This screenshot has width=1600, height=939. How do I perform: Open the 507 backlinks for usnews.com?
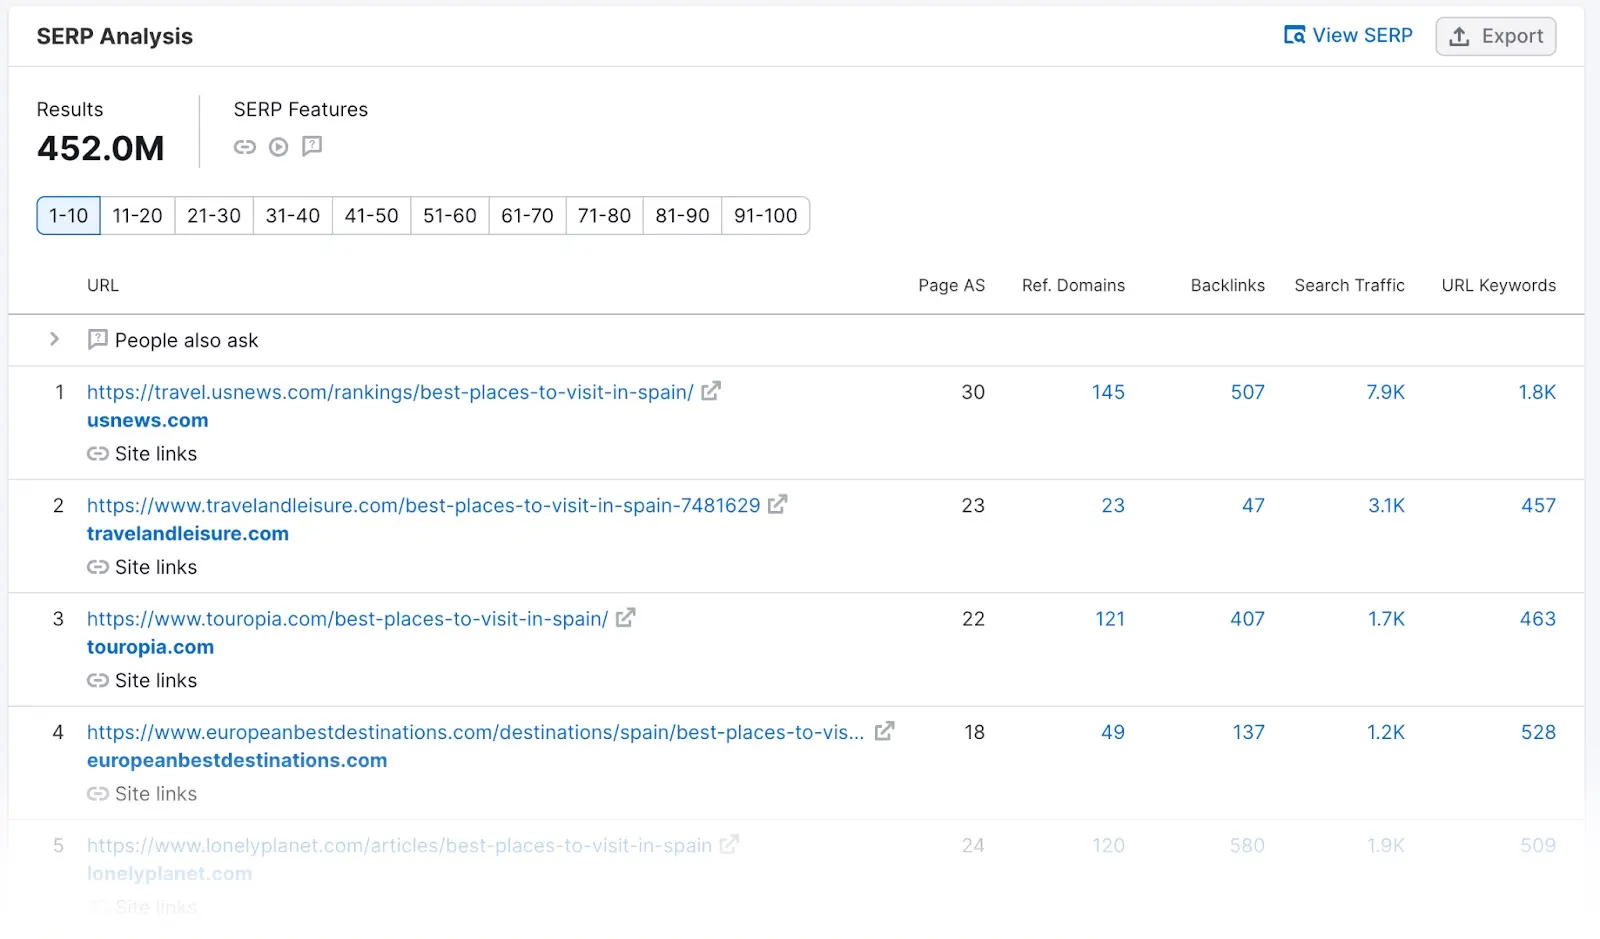tap(1246, 391)
